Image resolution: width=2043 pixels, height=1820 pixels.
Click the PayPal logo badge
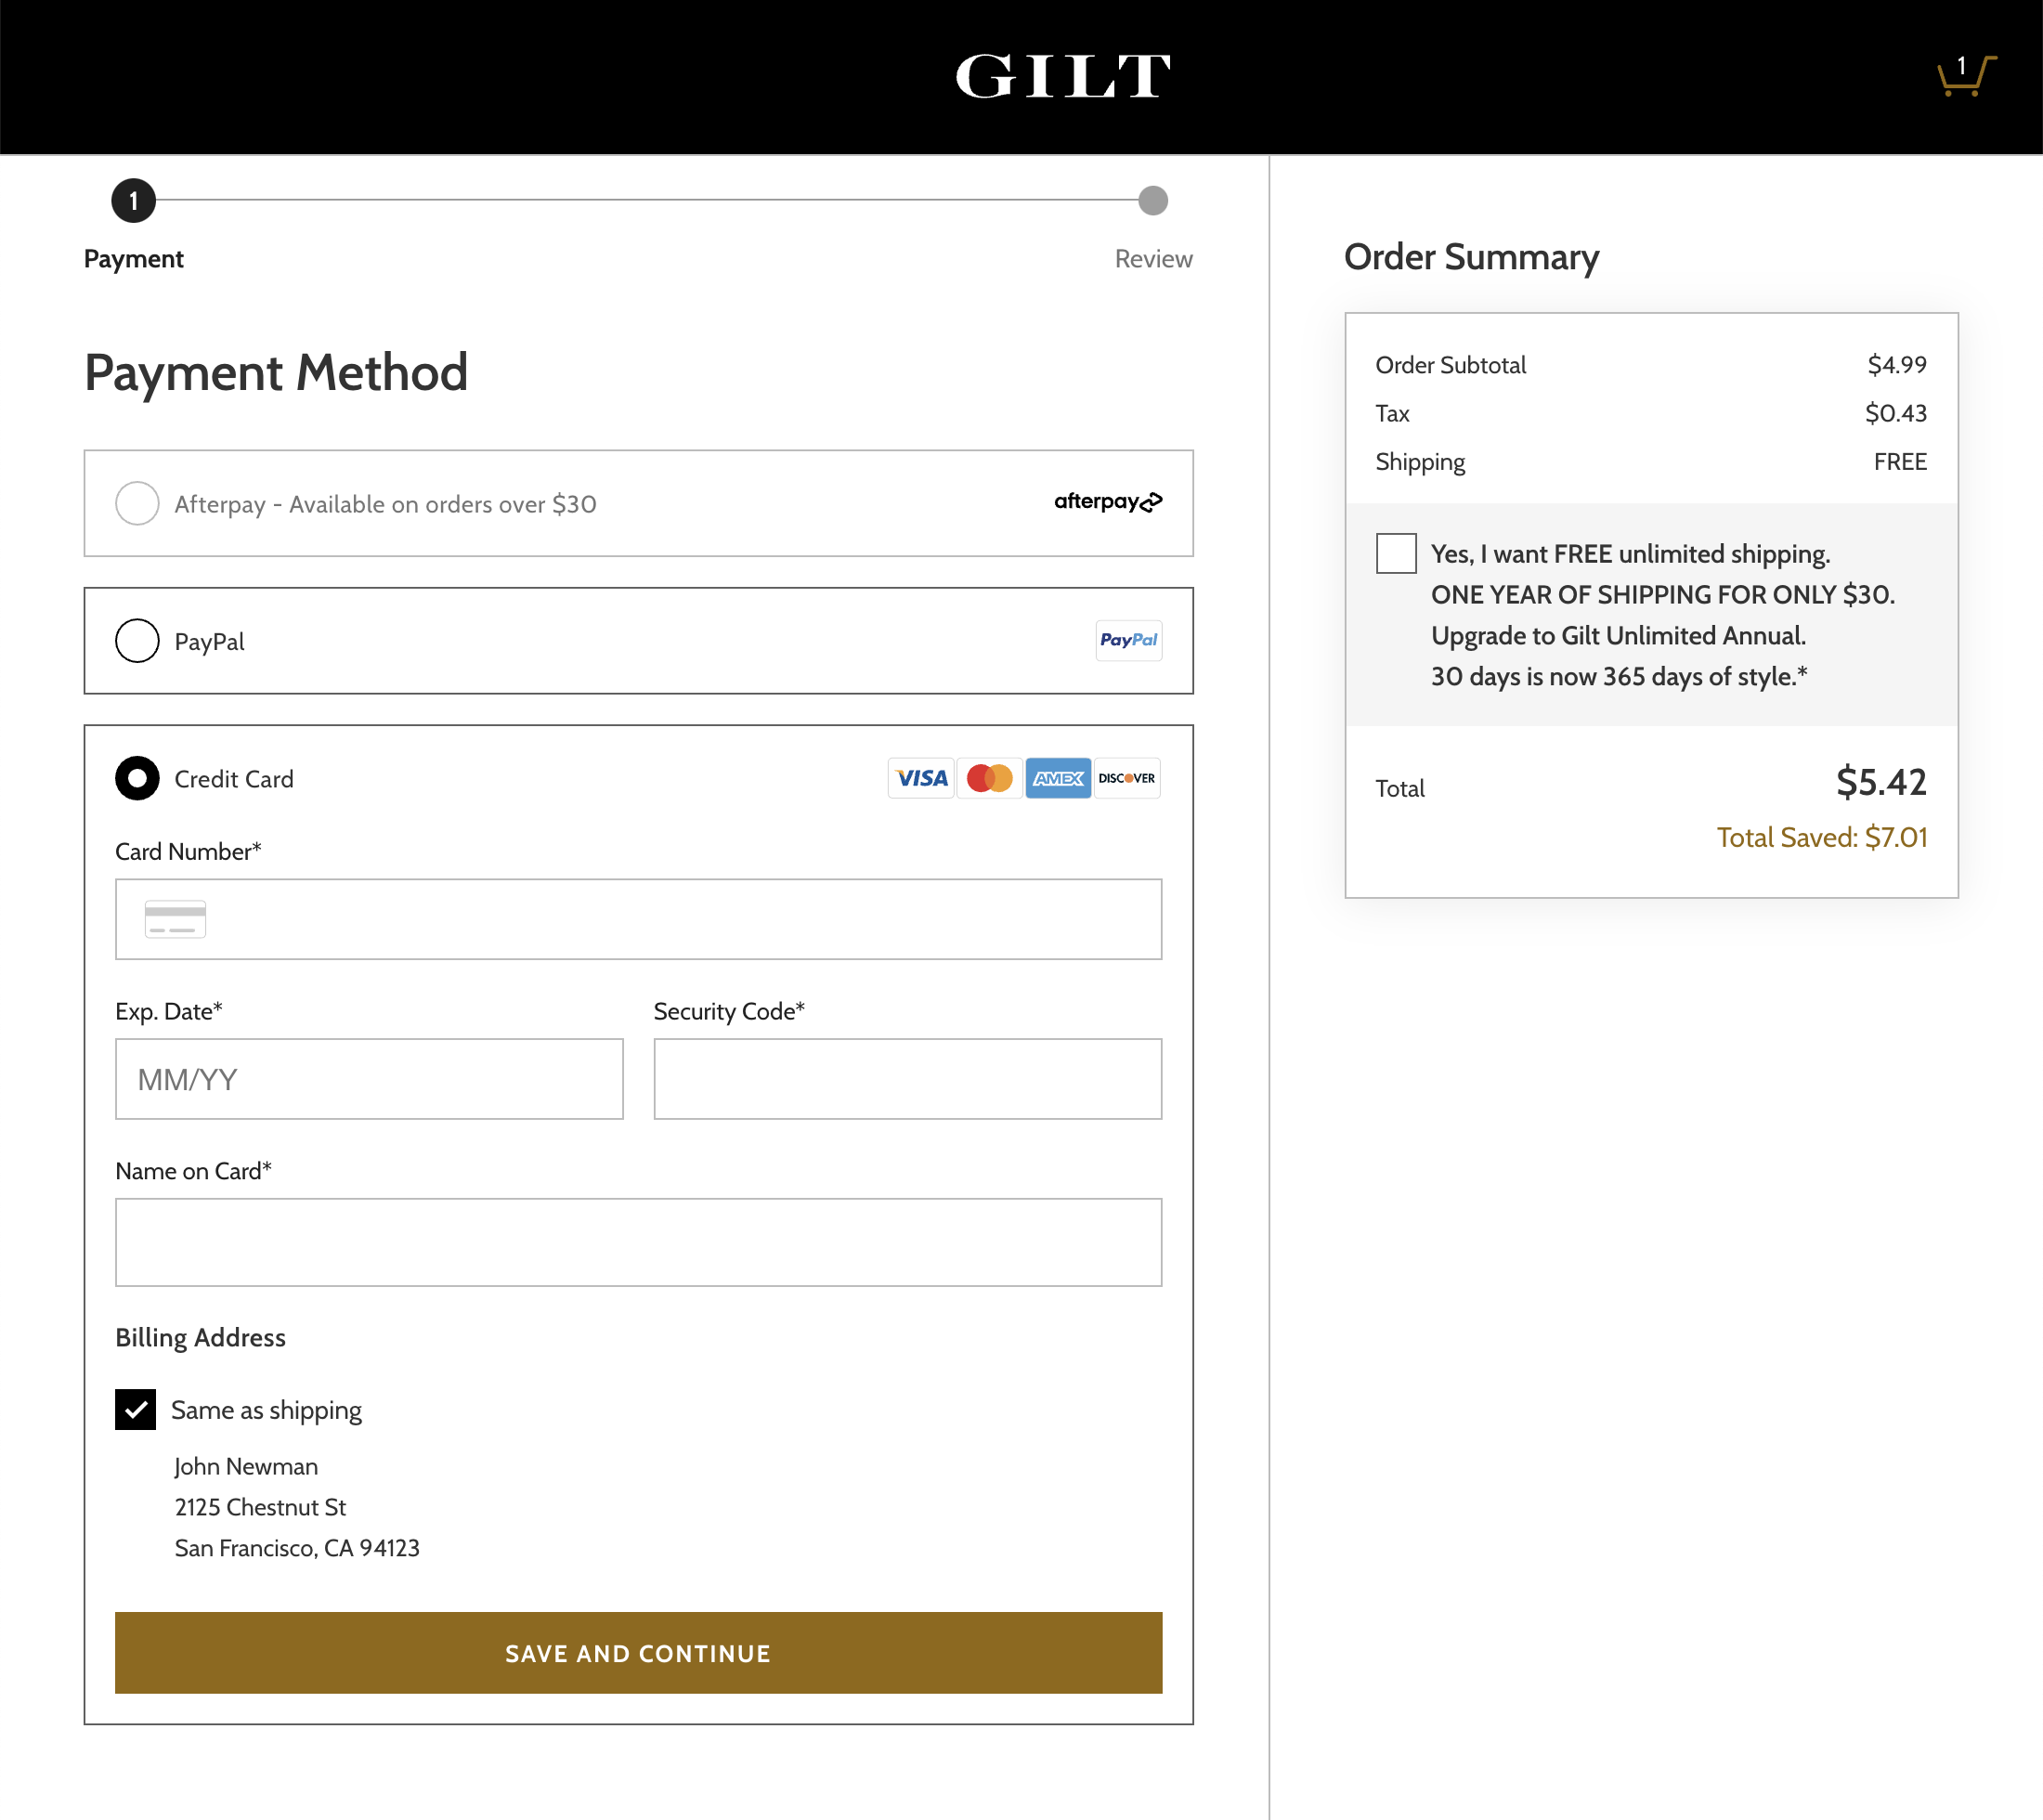pyautogui.click(x=1128, y=640)
